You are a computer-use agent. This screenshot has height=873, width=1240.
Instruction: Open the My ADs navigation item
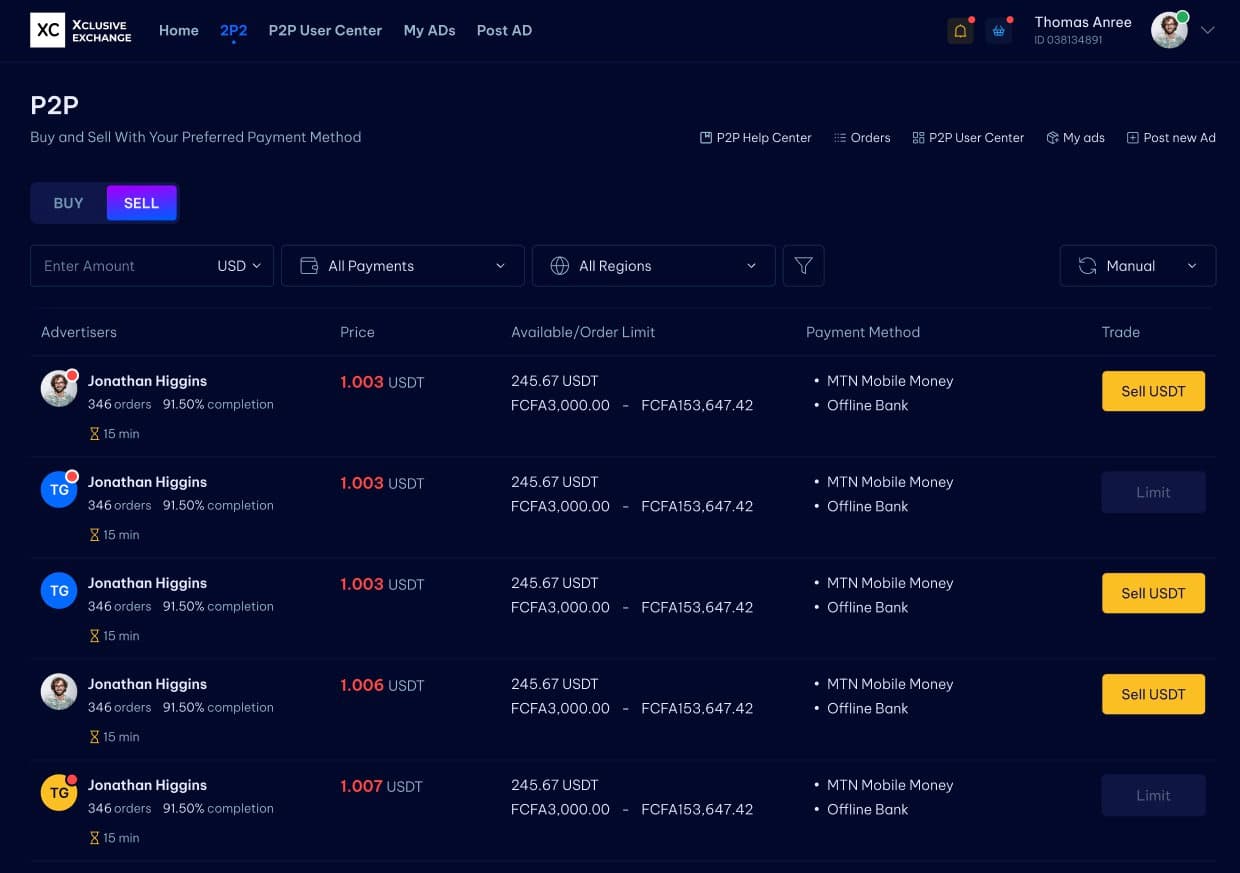tap(429, 30)
